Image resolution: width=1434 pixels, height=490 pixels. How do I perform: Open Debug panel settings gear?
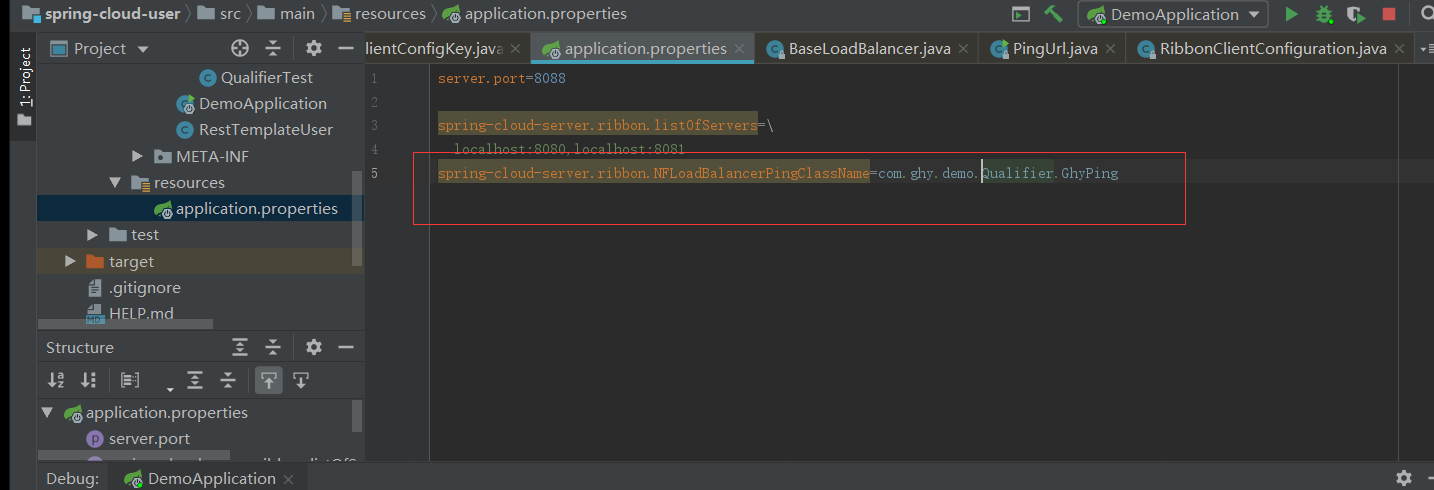(x=1403, y=478)
